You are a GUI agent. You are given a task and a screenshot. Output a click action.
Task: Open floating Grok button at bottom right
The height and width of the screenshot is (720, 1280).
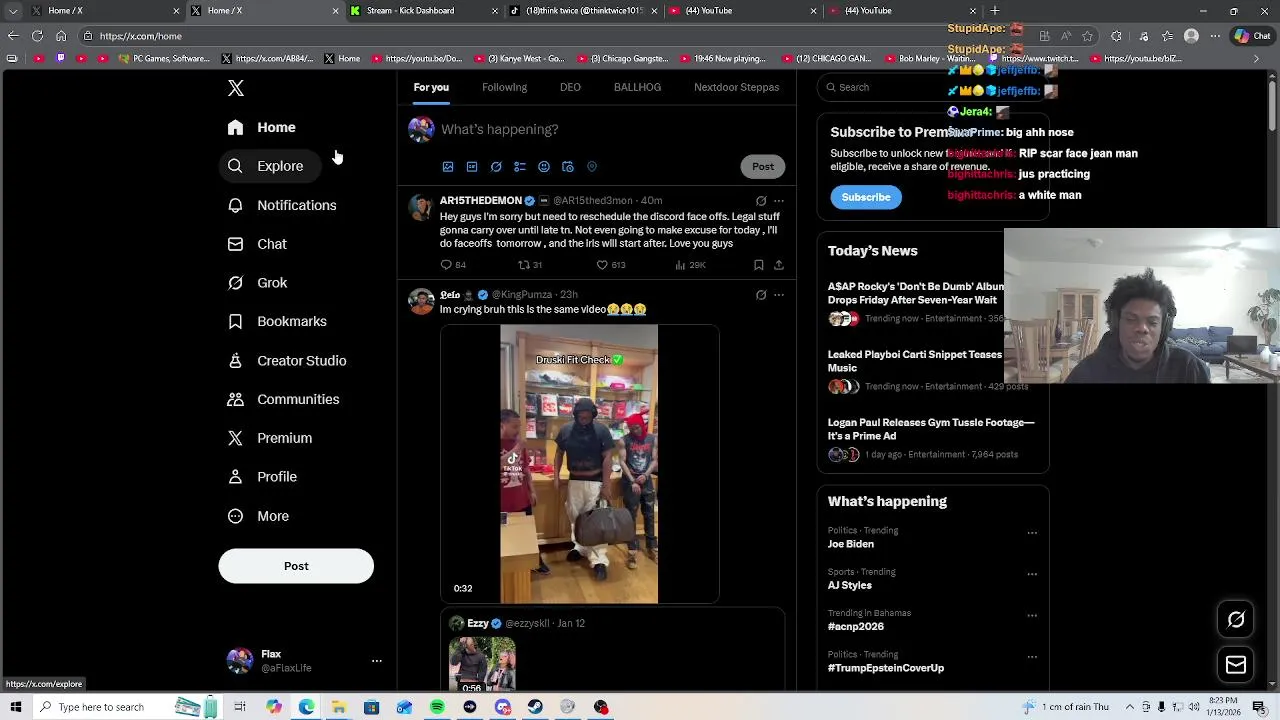pos(1236,620)
